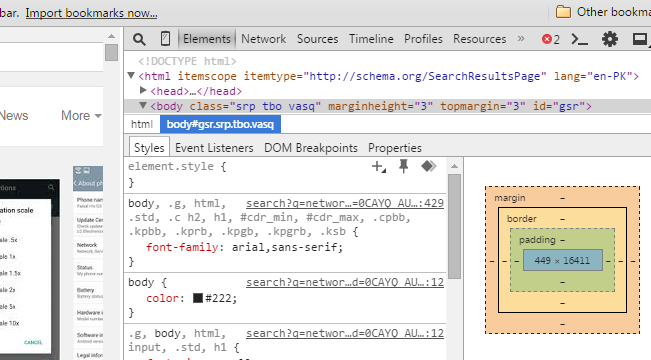Click the #222 color swatch
The image size is (651, 360).
coord(198,298)
